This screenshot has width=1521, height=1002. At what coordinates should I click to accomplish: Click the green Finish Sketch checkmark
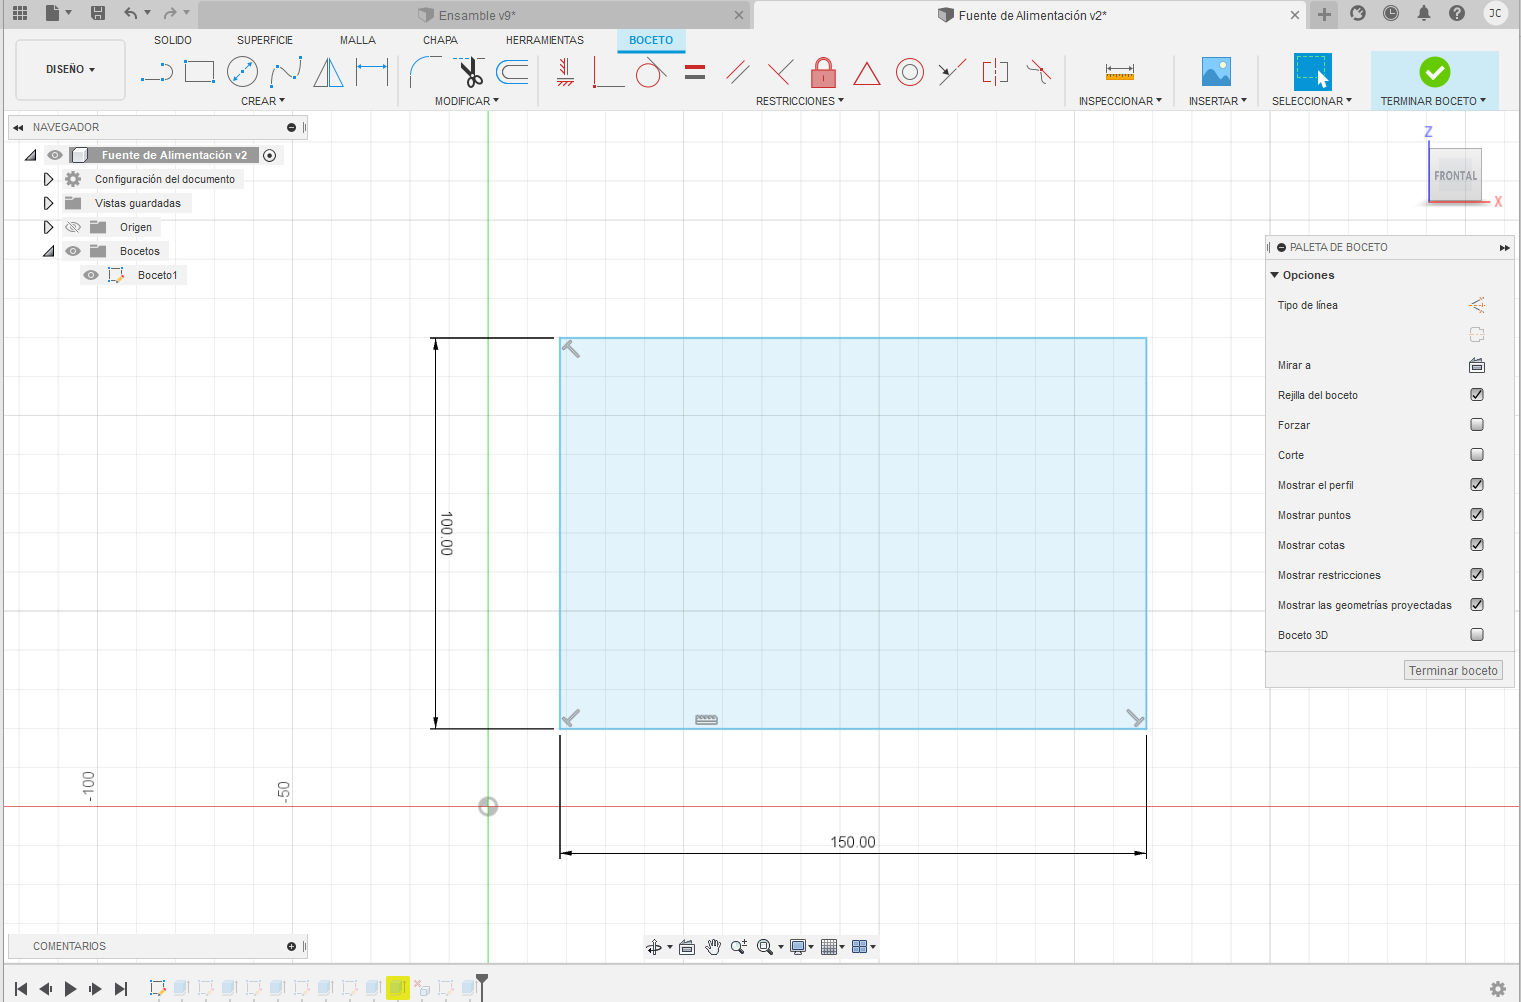(1435, 72)
